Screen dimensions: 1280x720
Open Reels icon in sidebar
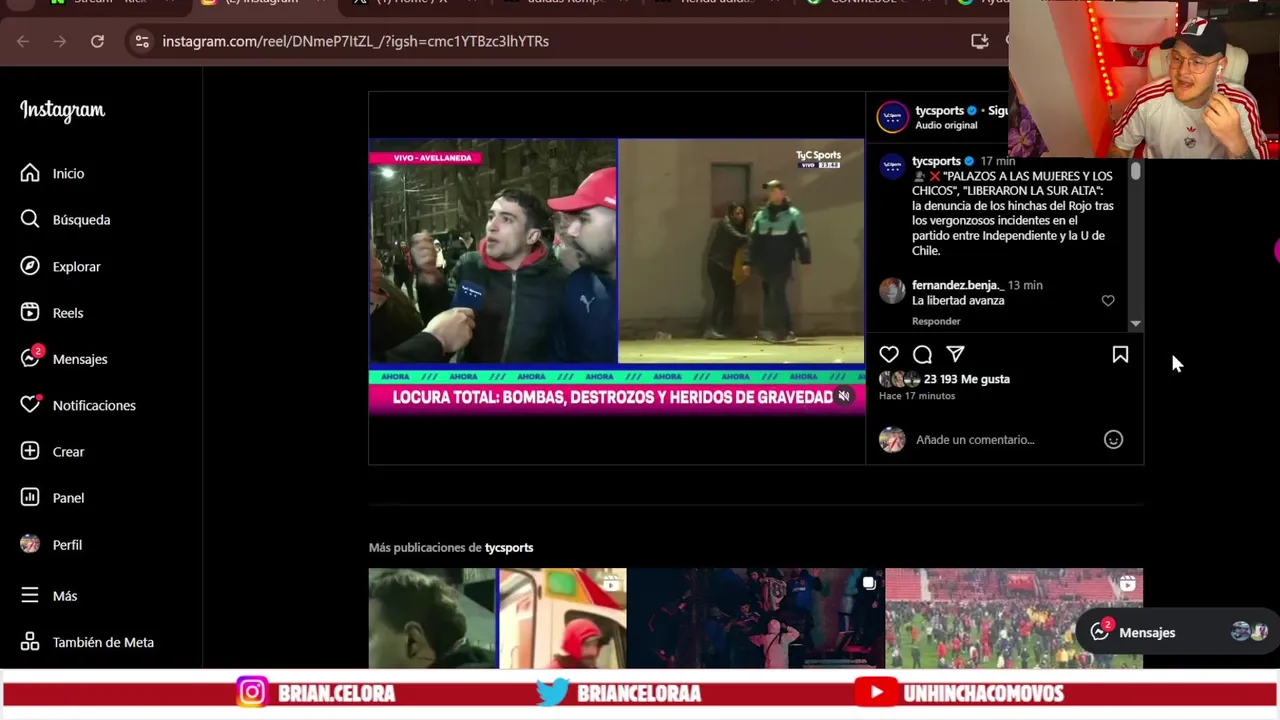pyautogui.click(x=30, y=312)
